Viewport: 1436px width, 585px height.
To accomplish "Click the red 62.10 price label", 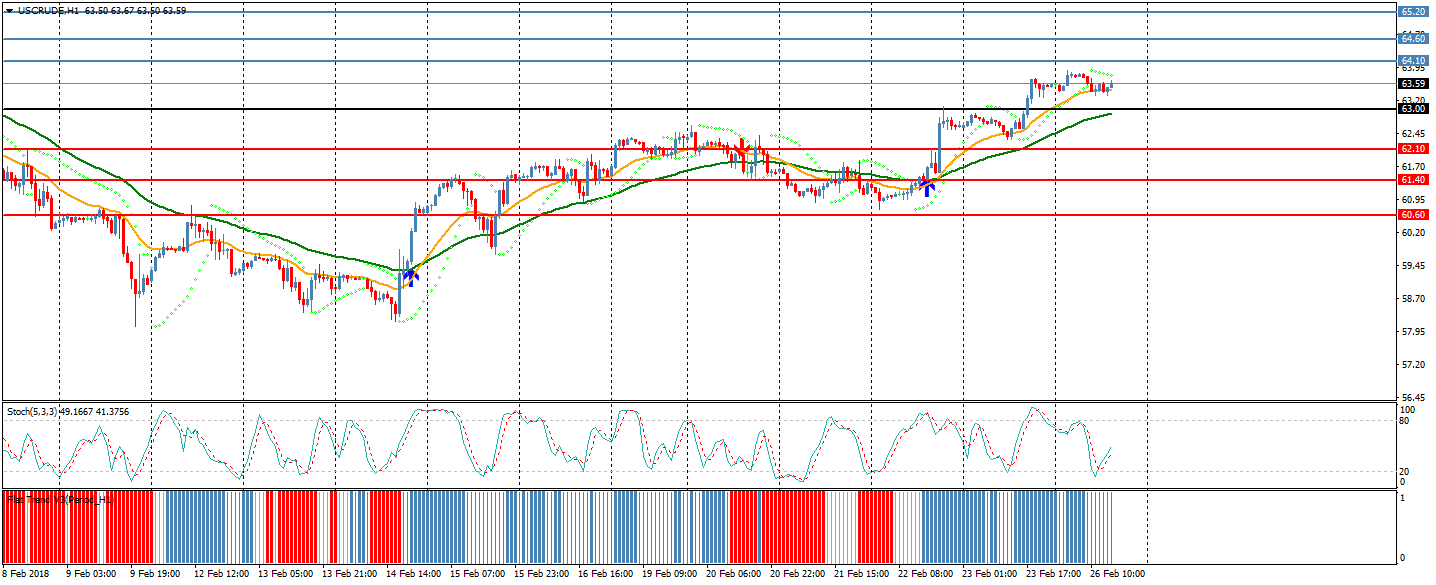I will (x=1412, y=149).
